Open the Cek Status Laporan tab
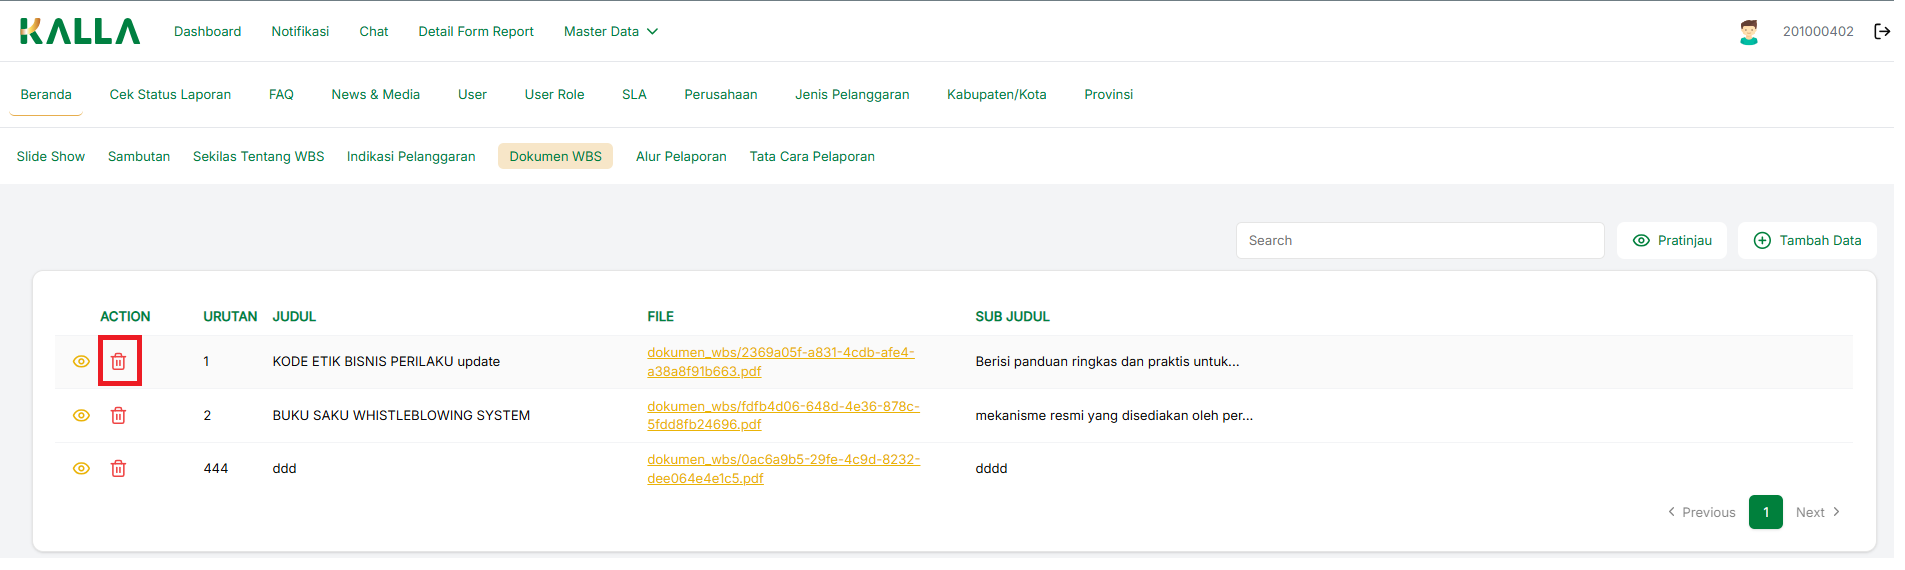Screen dimensions: 1905x570 click(170, 94)
